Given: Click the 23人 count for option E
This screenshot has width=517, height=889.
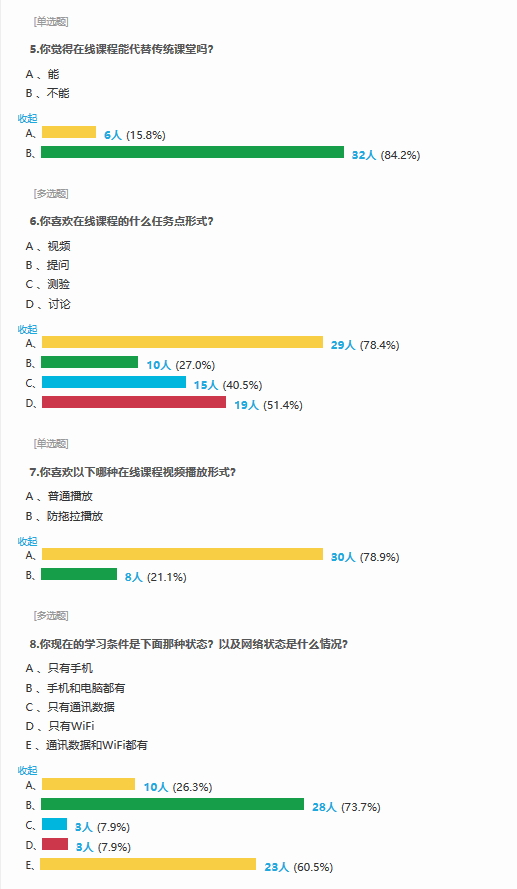Looking at the screenshot, I should click(277, 867).
